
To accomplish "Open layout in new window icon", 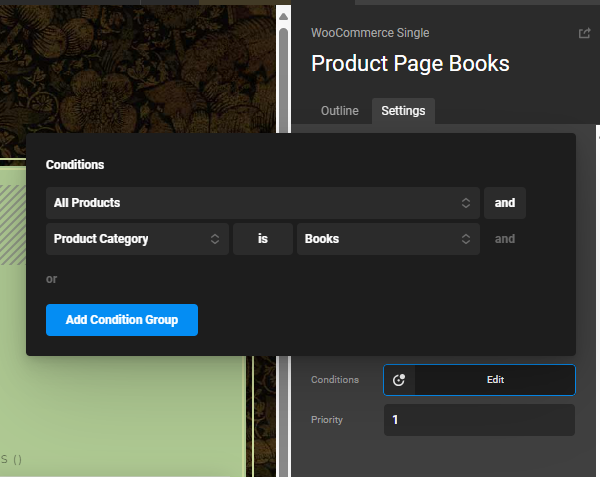I will (x=584, y=33).
